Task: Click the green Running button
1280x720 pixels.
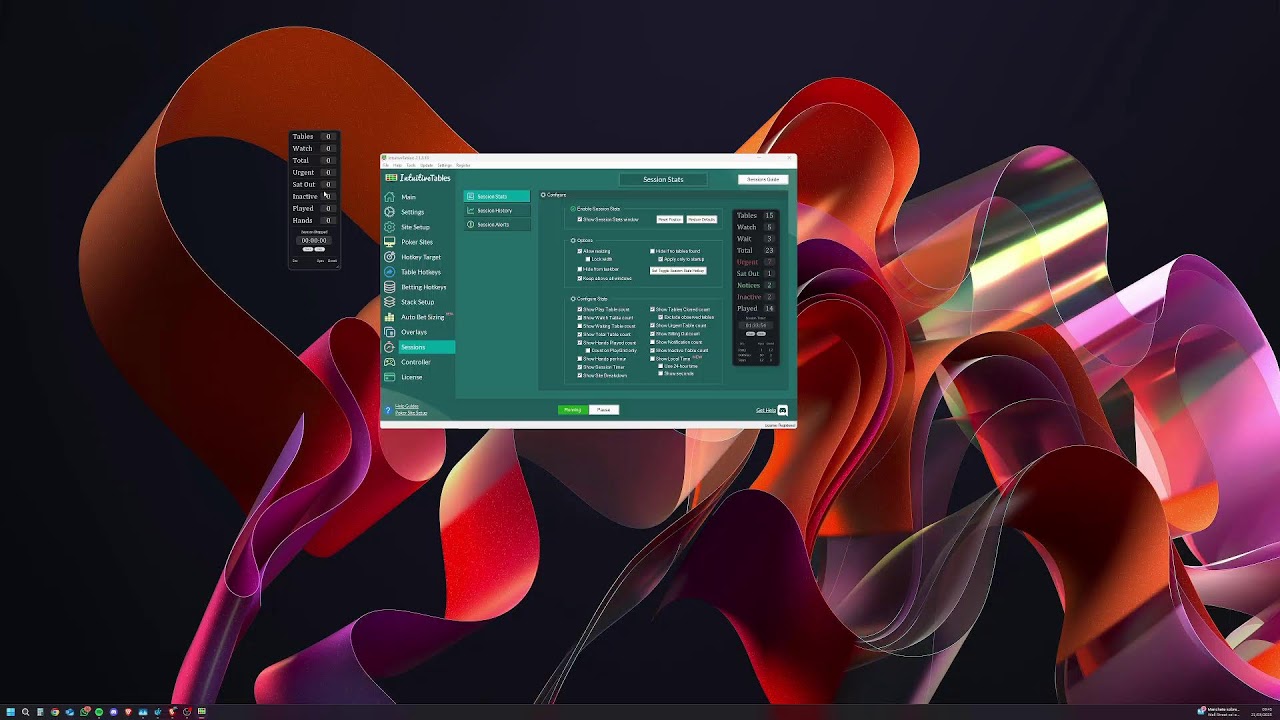Action: [x=572, y=410]
